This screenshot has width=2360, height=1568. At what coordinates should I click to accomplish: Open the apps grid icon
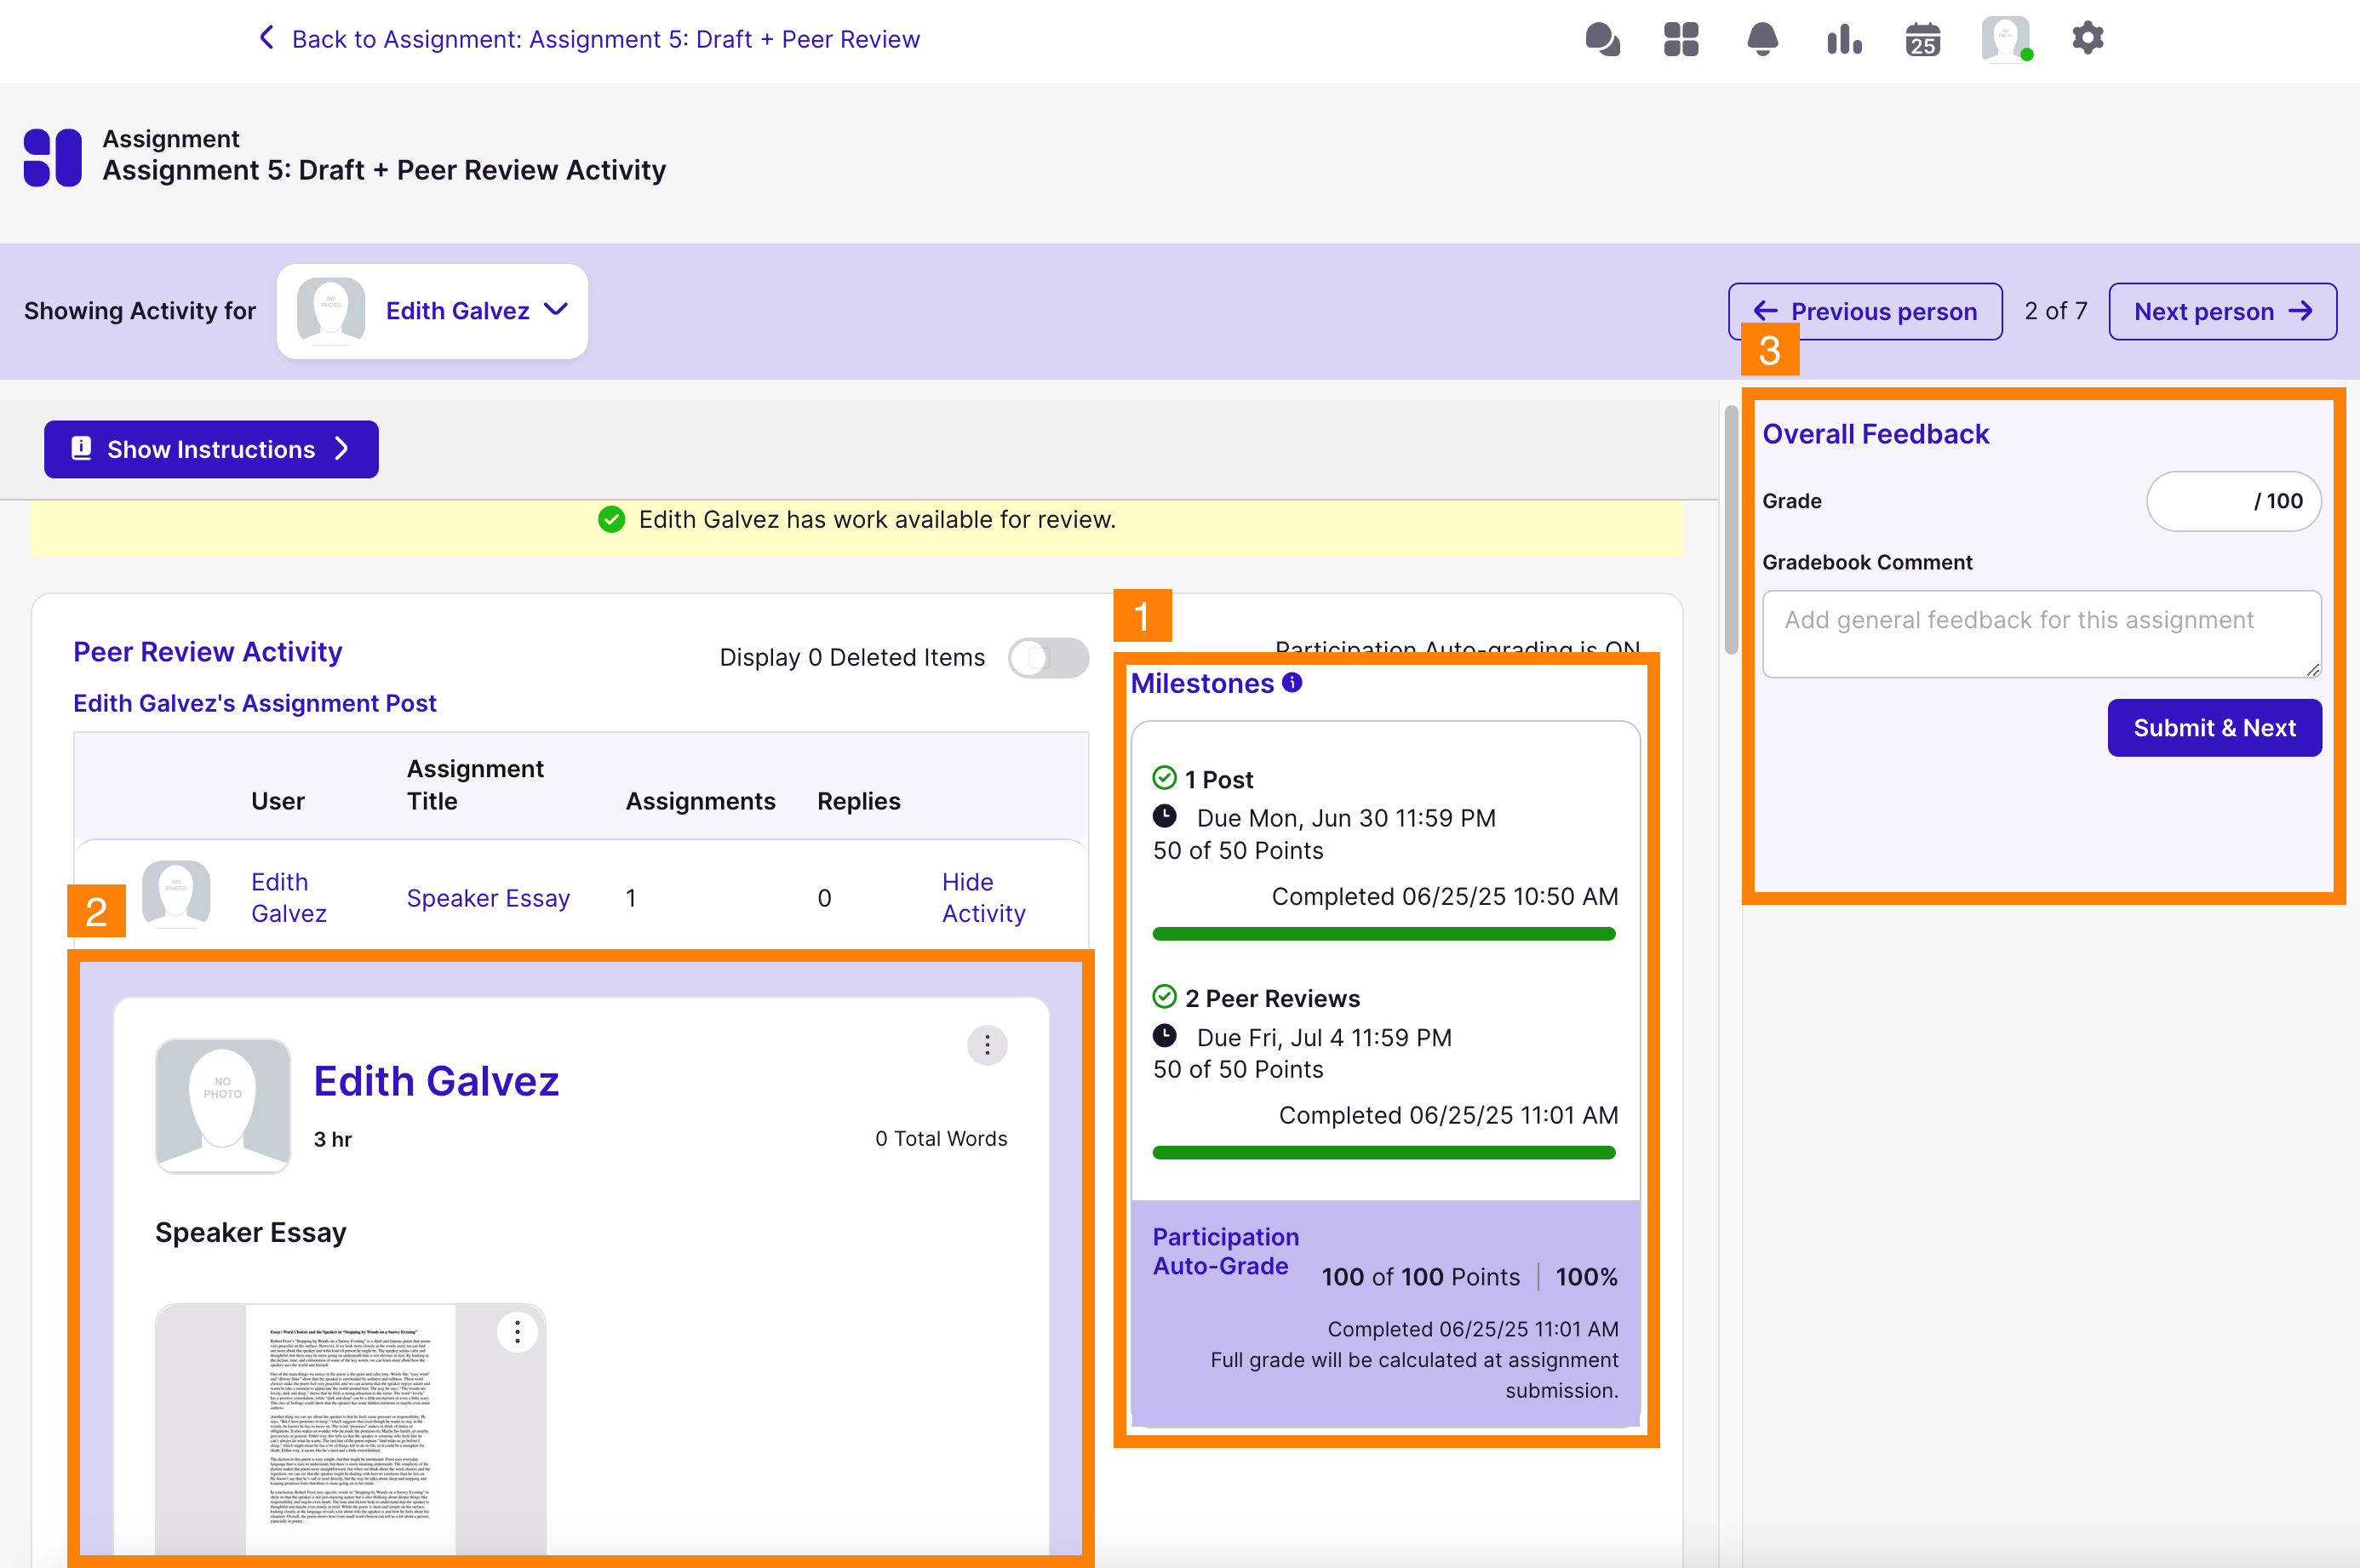pos(1681,39)
